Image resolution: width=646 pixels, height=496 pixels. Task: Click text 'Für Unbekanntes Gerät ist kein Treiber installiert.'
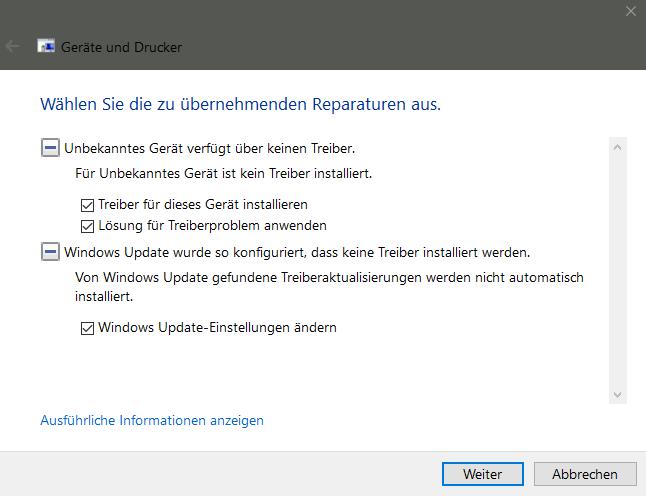pyautogui.click(x=224, y=173)
